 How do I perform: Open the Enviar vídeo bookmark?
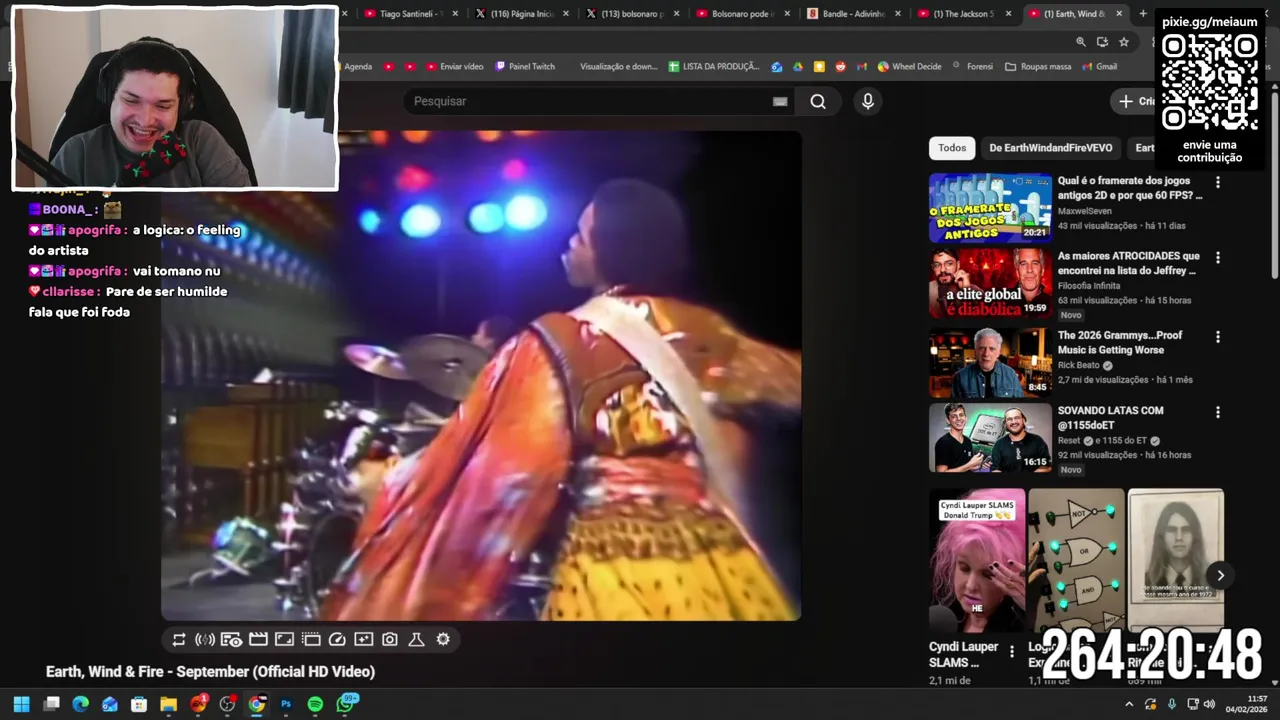[454, 67]
